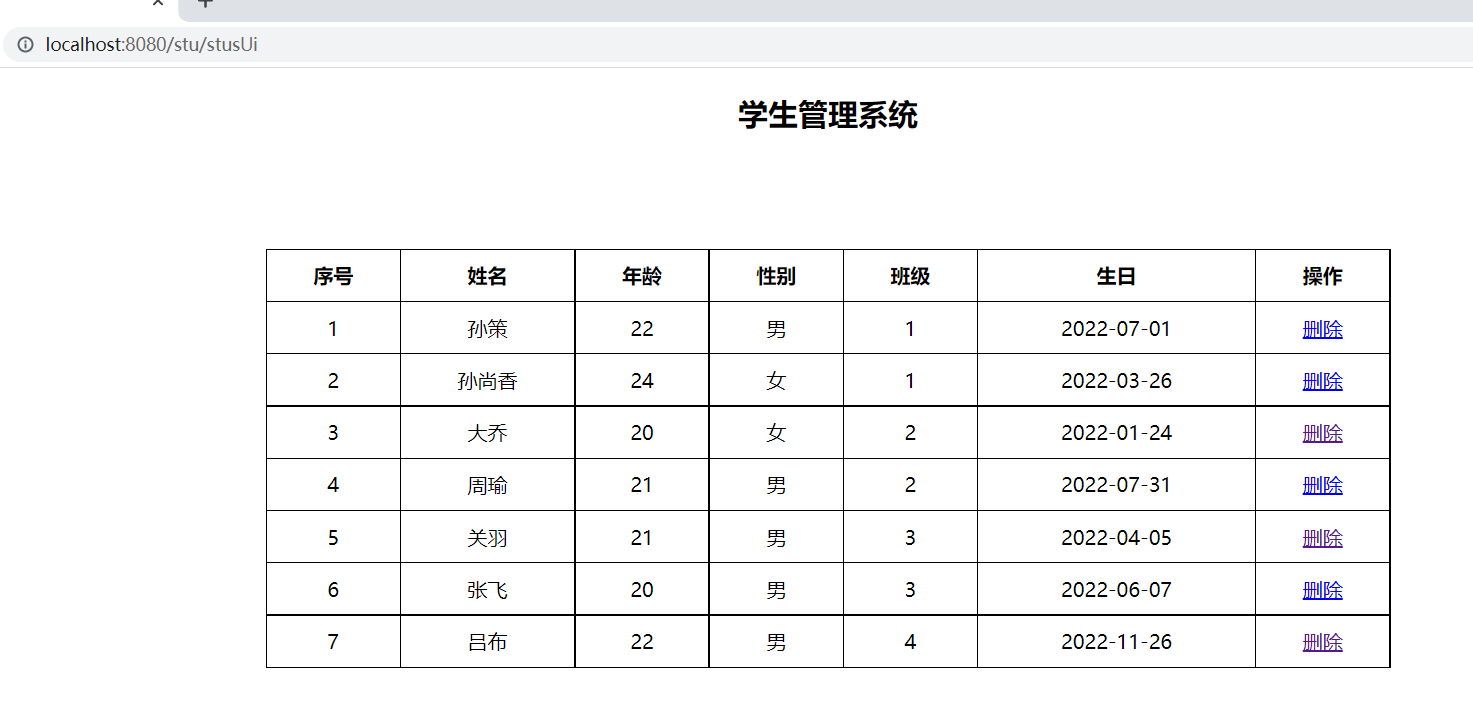Click the 生日 column header
The height and width of the screenshot is (725, 1473).
(1115, 275)
